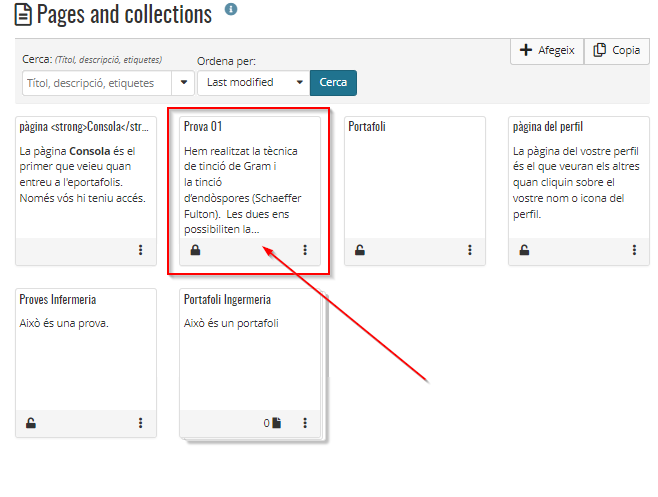The height and width of the screenshot is (497, 658).
Task: Focus the Títol, descripció, etiquetes search field
Action: click(x=97, y=83)
